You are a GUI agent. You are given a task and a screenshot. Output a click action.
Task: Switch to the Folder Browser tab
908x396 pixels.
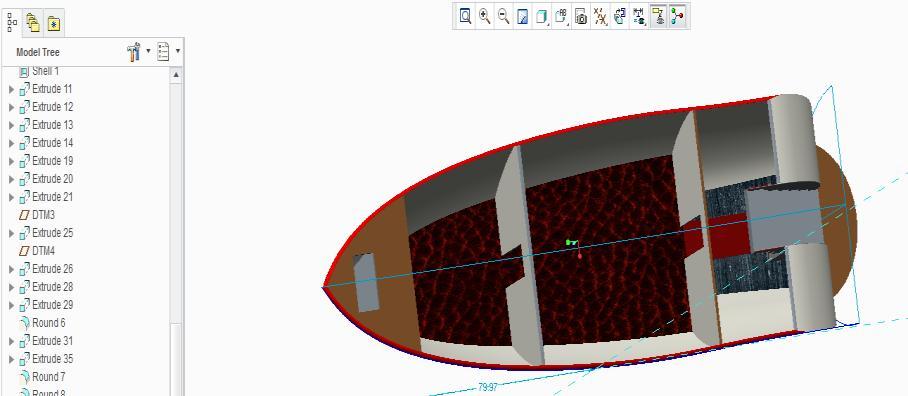point(34,23)
